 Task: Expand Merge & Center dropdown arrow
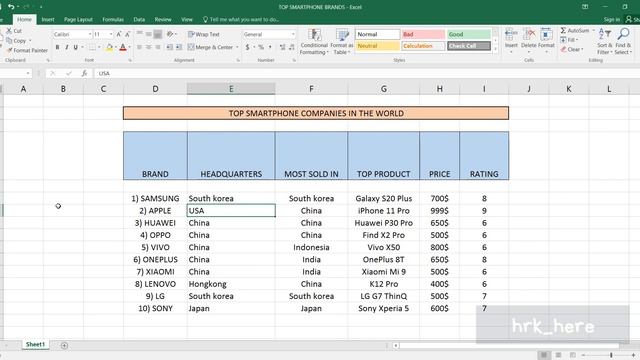[x=237, y=47]
